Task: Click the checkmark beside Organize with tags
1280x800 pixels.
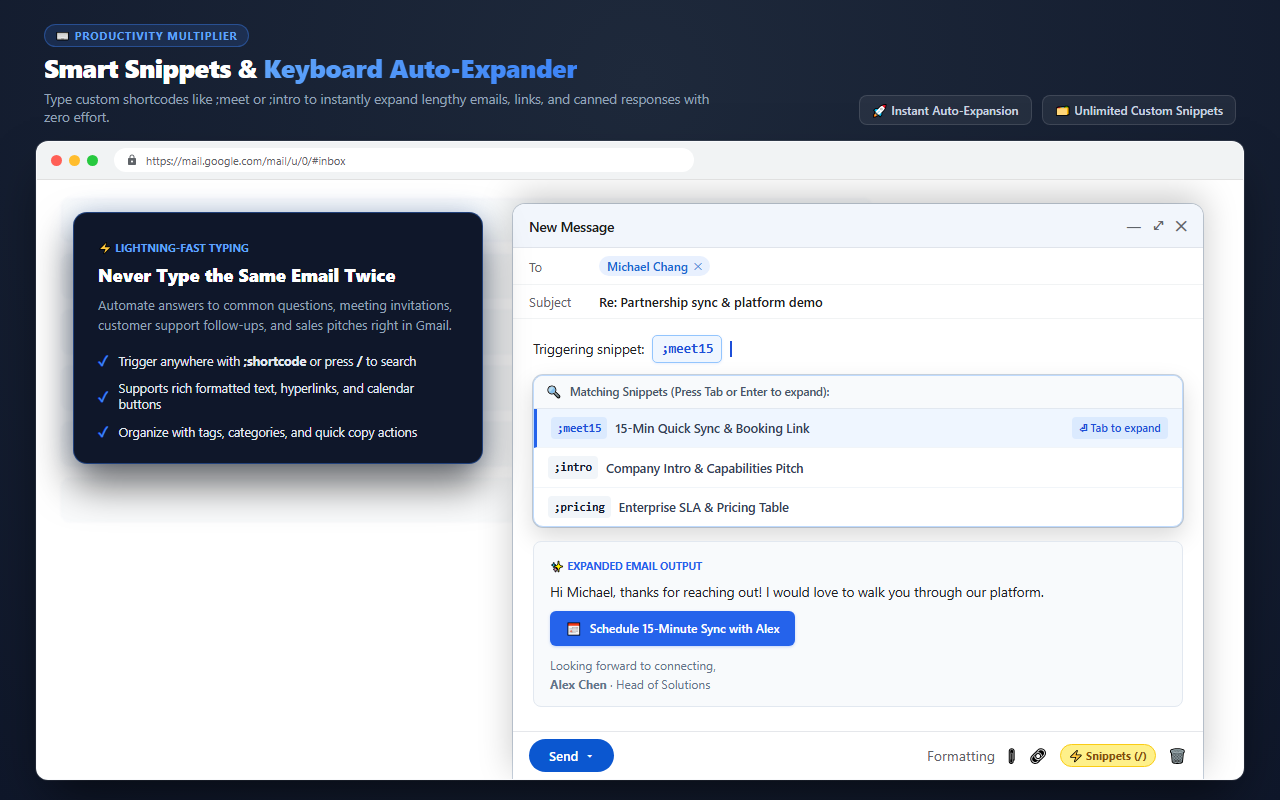Action: click(x=103, y=433)
